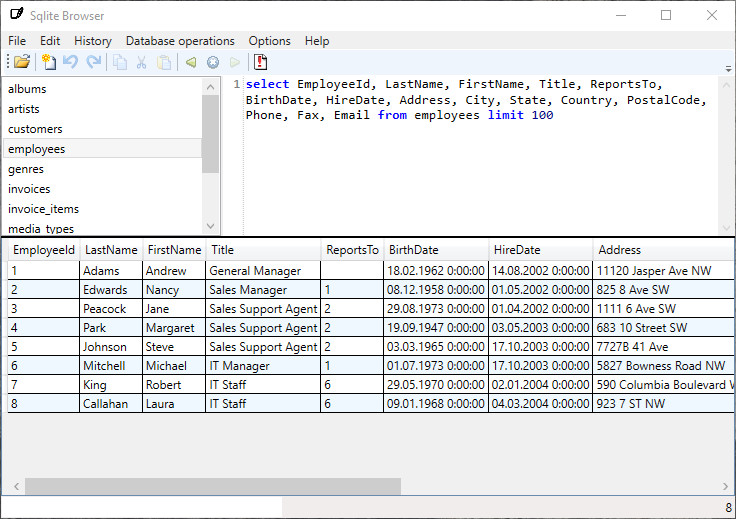Select address '11120 Jasper Ave NW'
Viewport: 736px width, 519px height.
[x=664, y=271]
